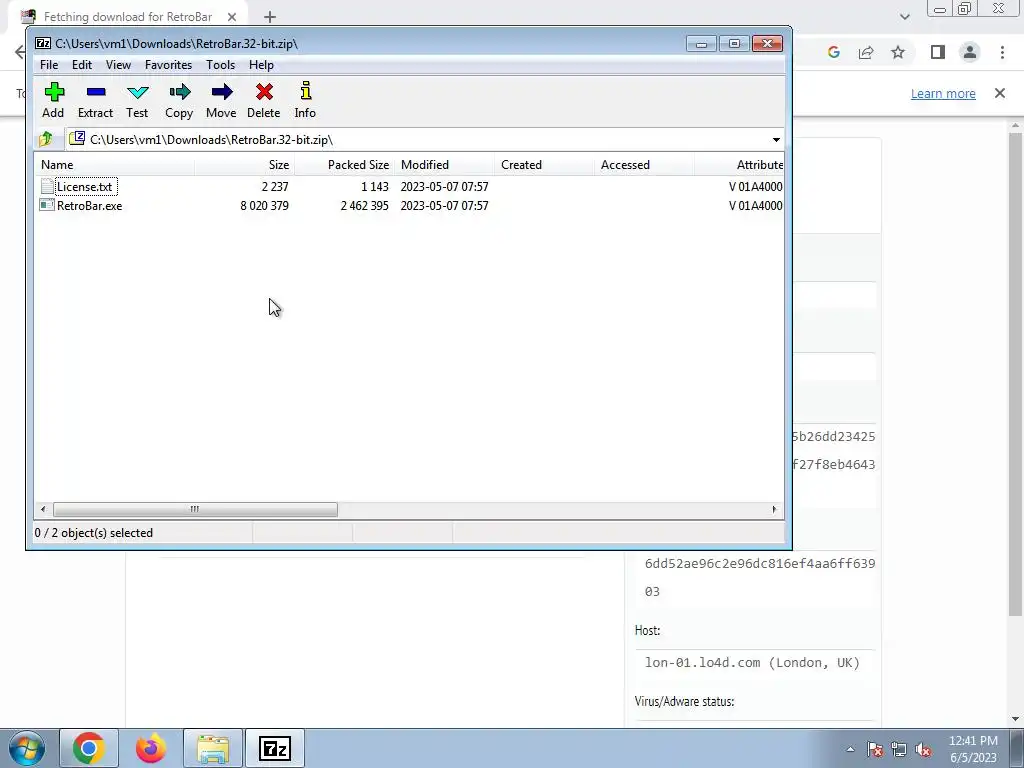Open Chrome profile avatar
The height and width of the screenshot is (768, 1024).
(x=970, y=52)
